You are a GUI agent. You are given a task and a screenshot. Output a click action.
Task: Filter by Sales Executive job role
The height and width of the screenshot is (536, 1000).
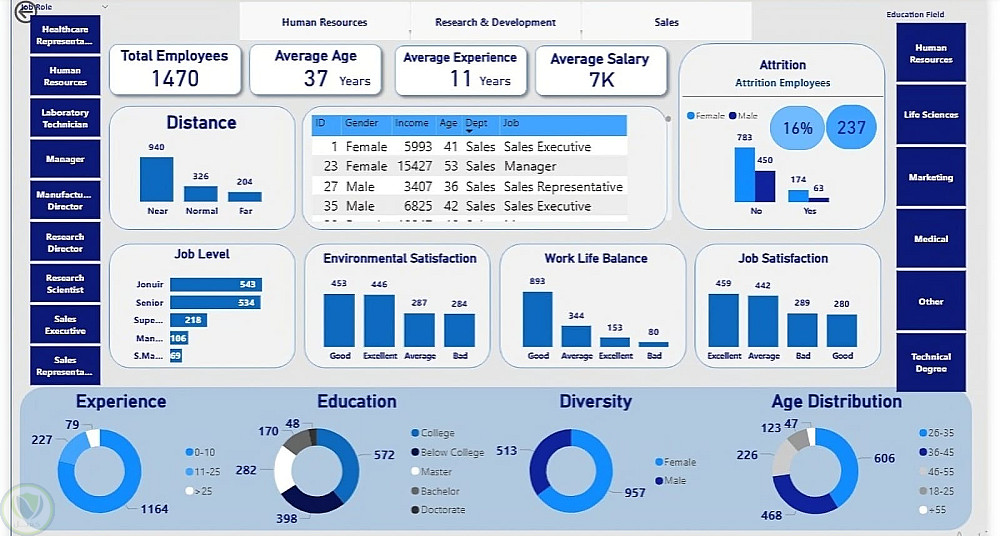[65, 324]
